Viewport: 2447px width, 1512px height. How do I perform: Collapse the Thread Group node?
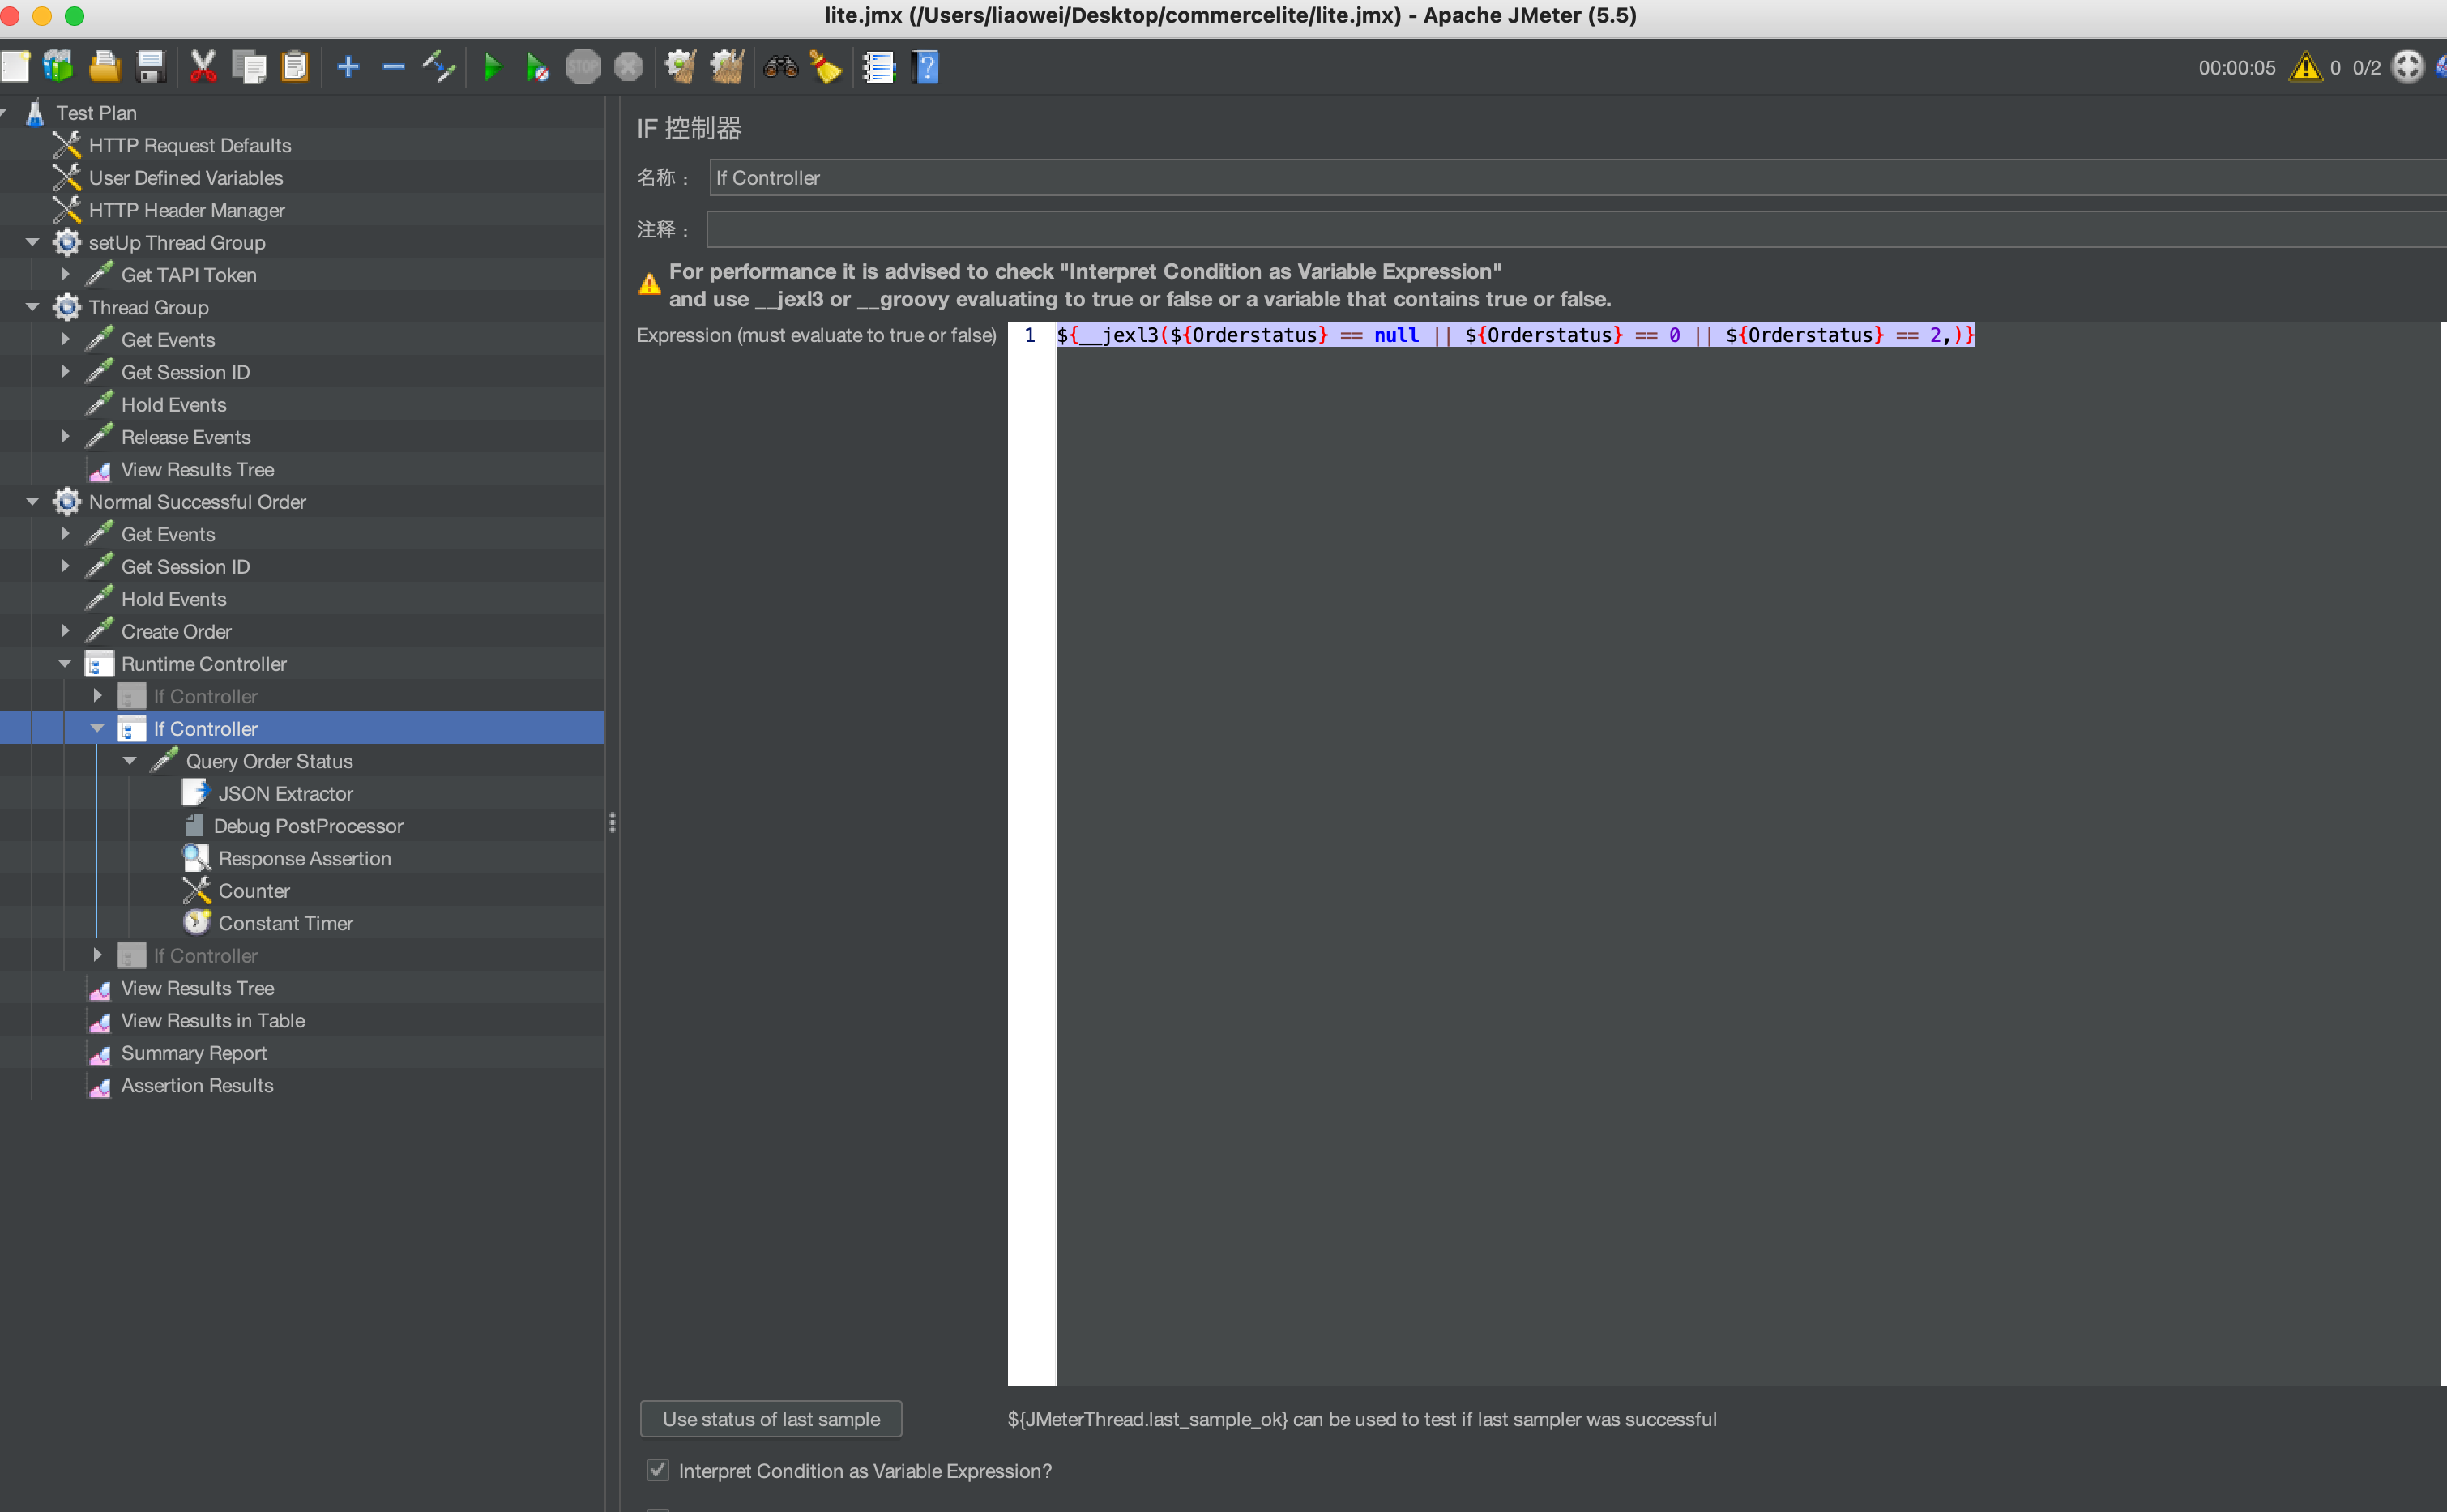32,307
